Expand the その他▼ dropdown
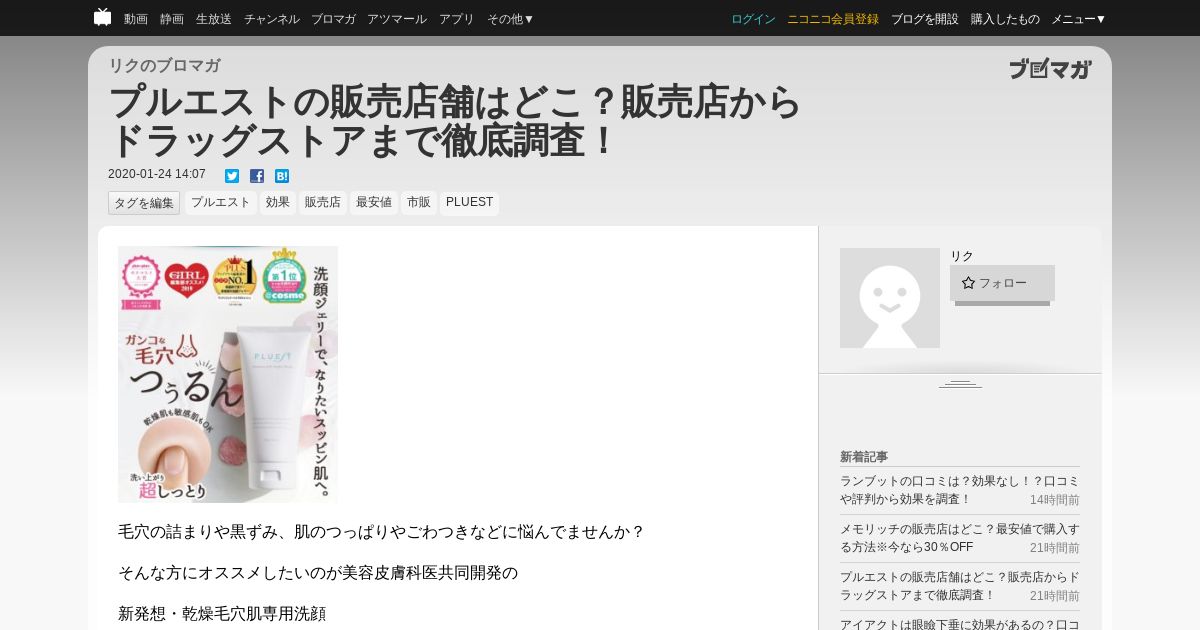 511,19
